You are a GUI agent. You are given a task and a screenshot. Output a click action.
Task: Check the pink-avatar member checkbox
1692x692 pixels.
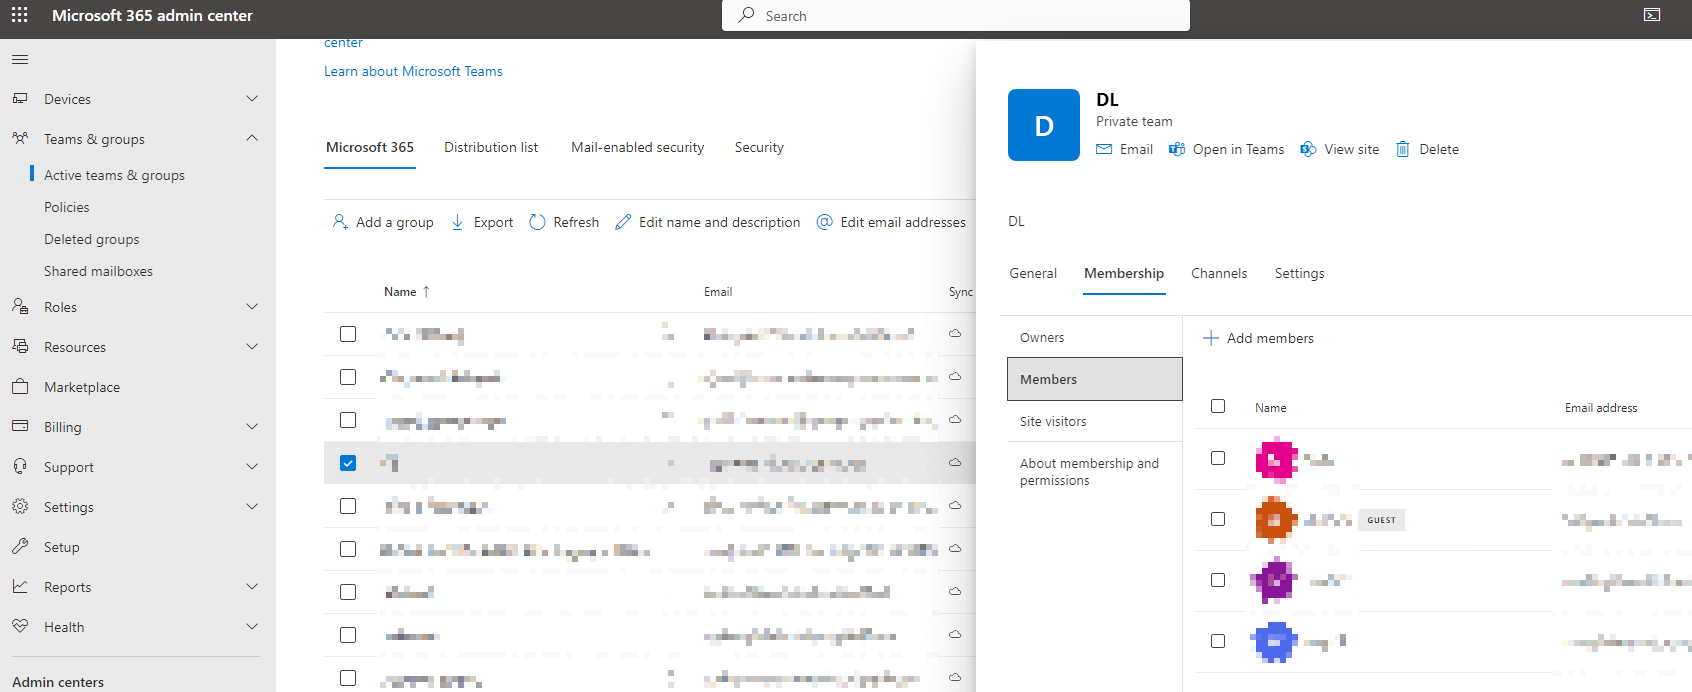1218,458
